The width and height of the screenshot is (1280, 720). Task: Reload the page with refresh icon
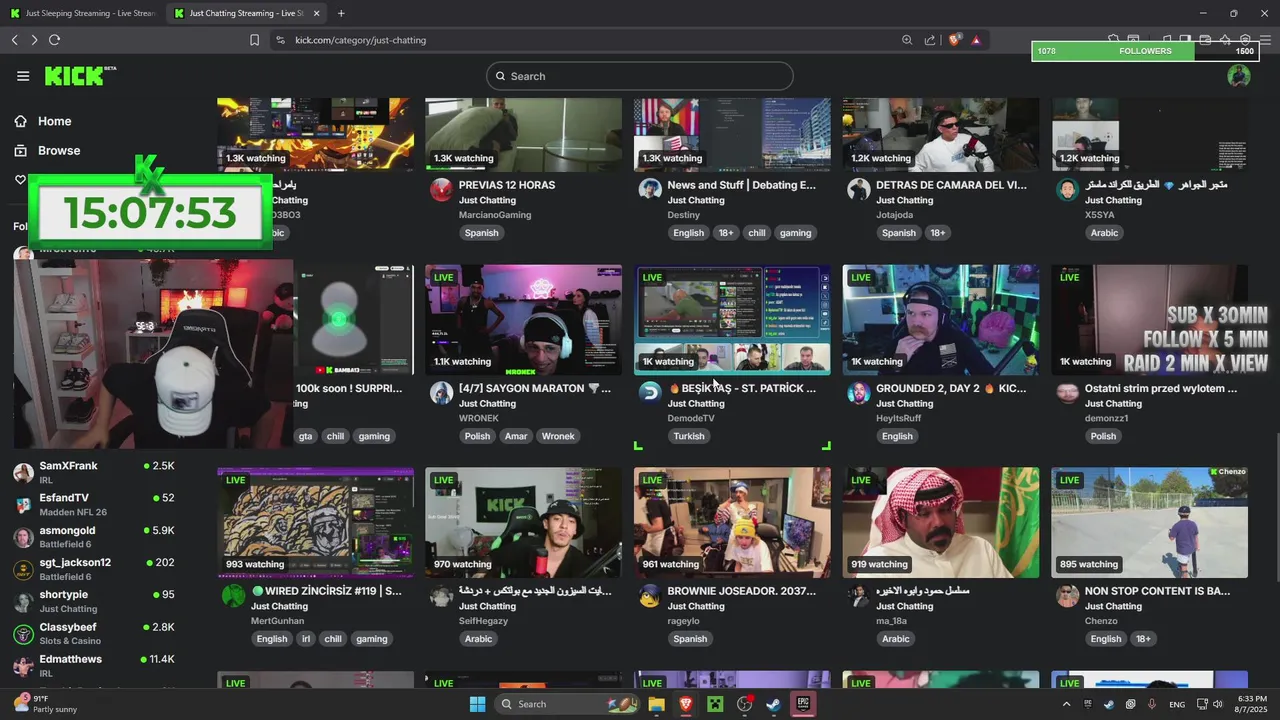pyautogui.click(x=54, y=40)
